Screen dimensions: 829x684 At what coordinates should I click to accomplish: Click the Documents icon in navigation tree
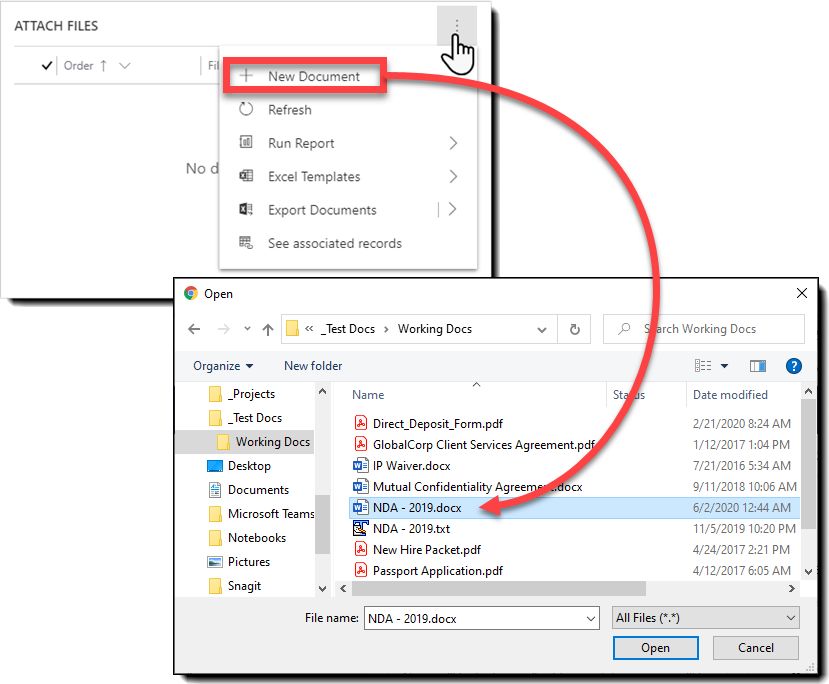click(x=215, y=489)
